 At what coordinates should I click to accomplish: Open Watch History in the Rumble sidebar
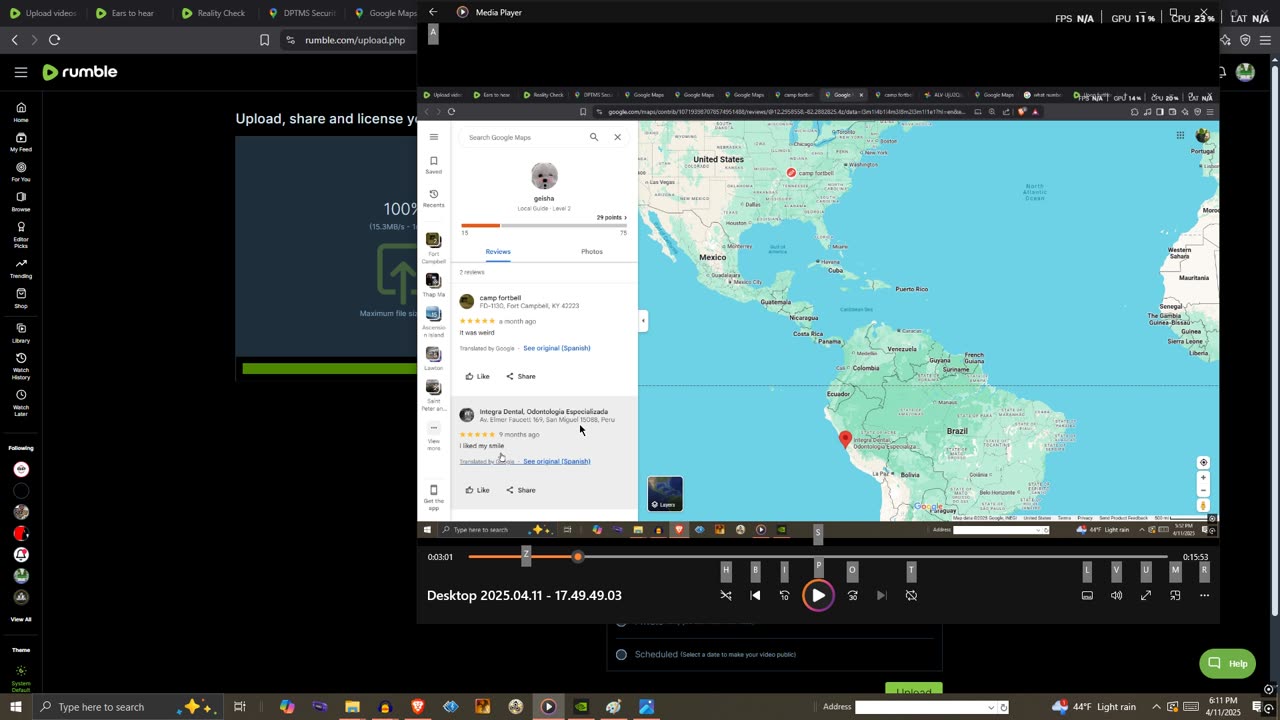[21, 366]
